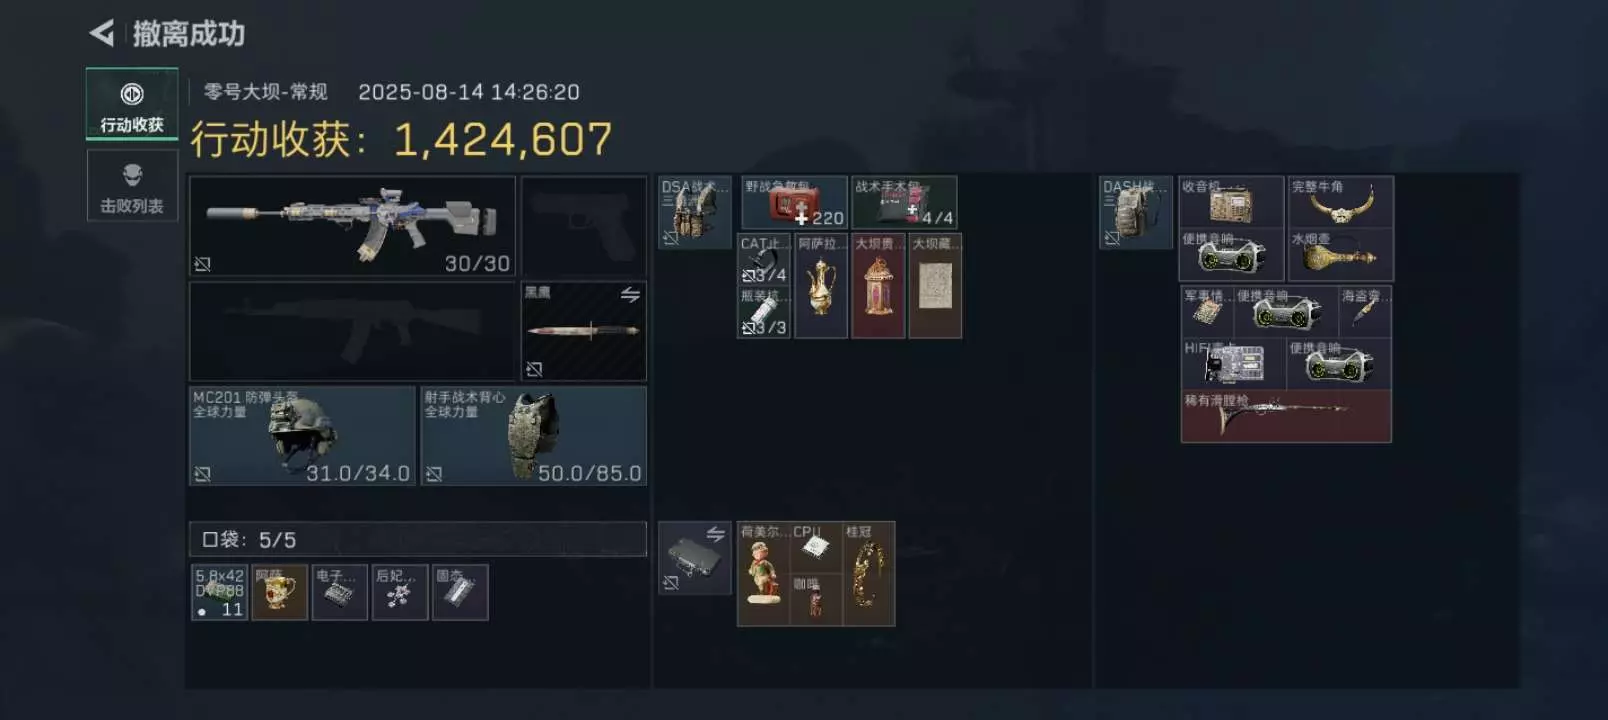Click the 桂冠 golden laurel item
Viewport: 1608px width, 720px height.
coord(868,574)
